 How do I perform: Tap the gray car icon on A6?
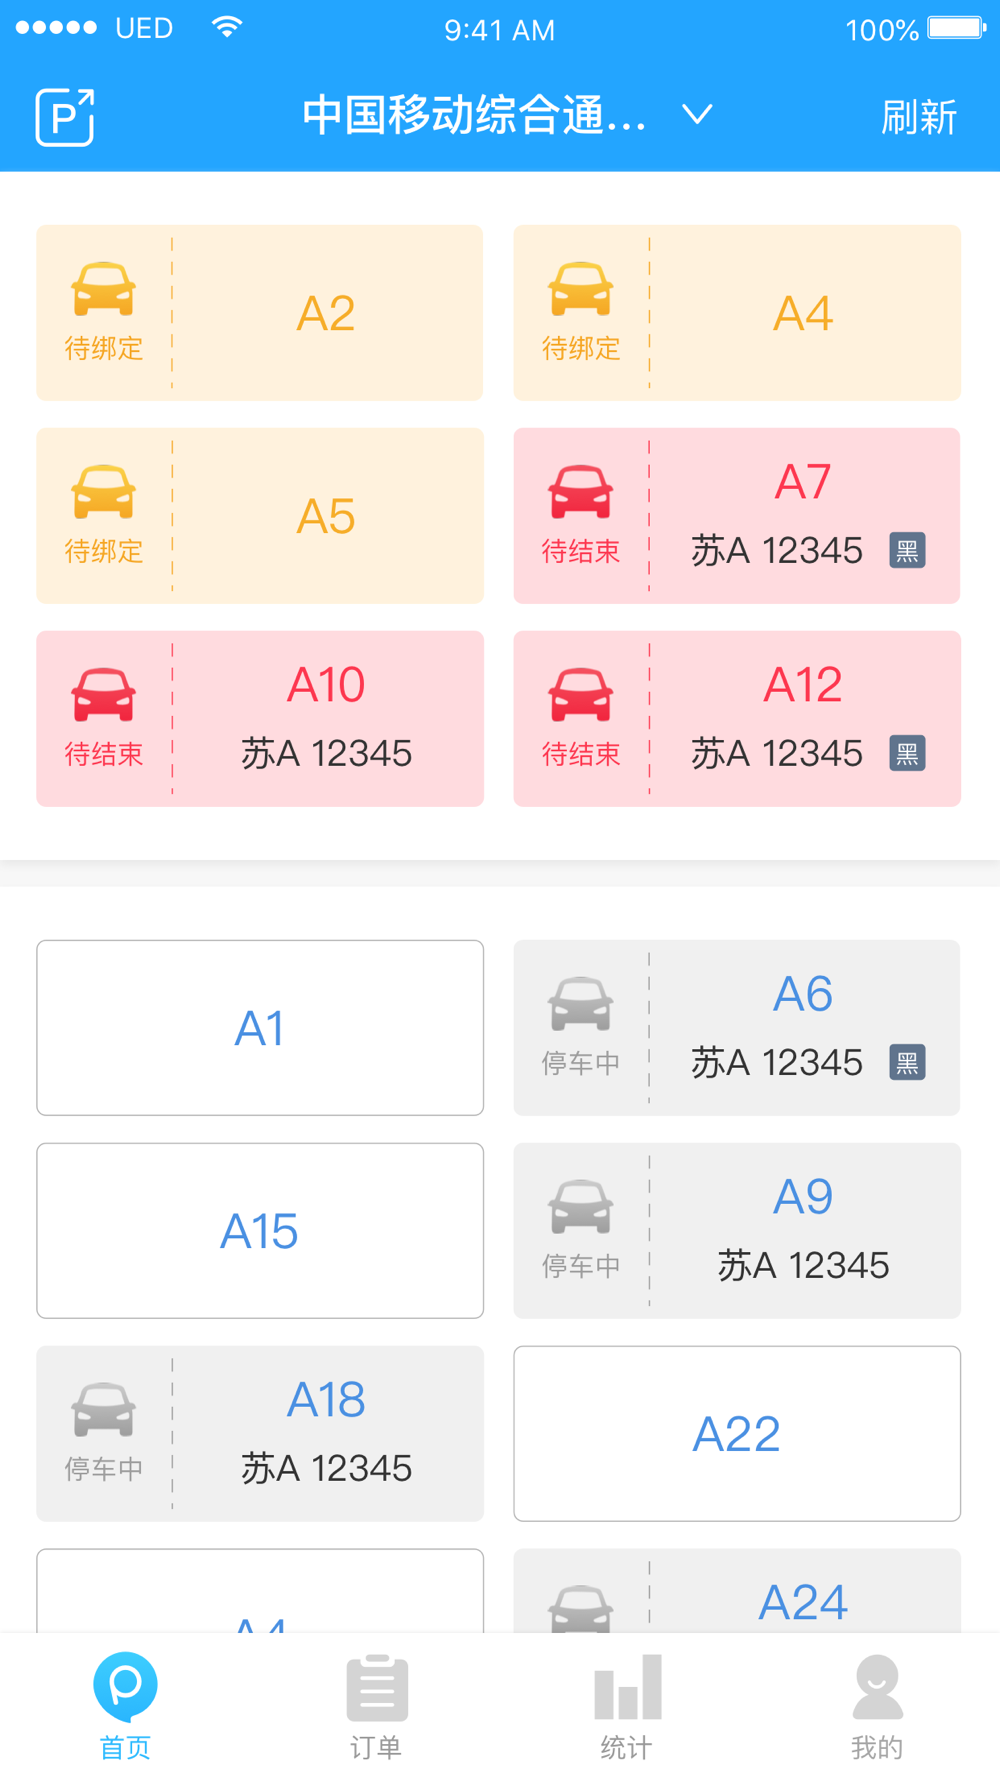(x=580, y=1003)
